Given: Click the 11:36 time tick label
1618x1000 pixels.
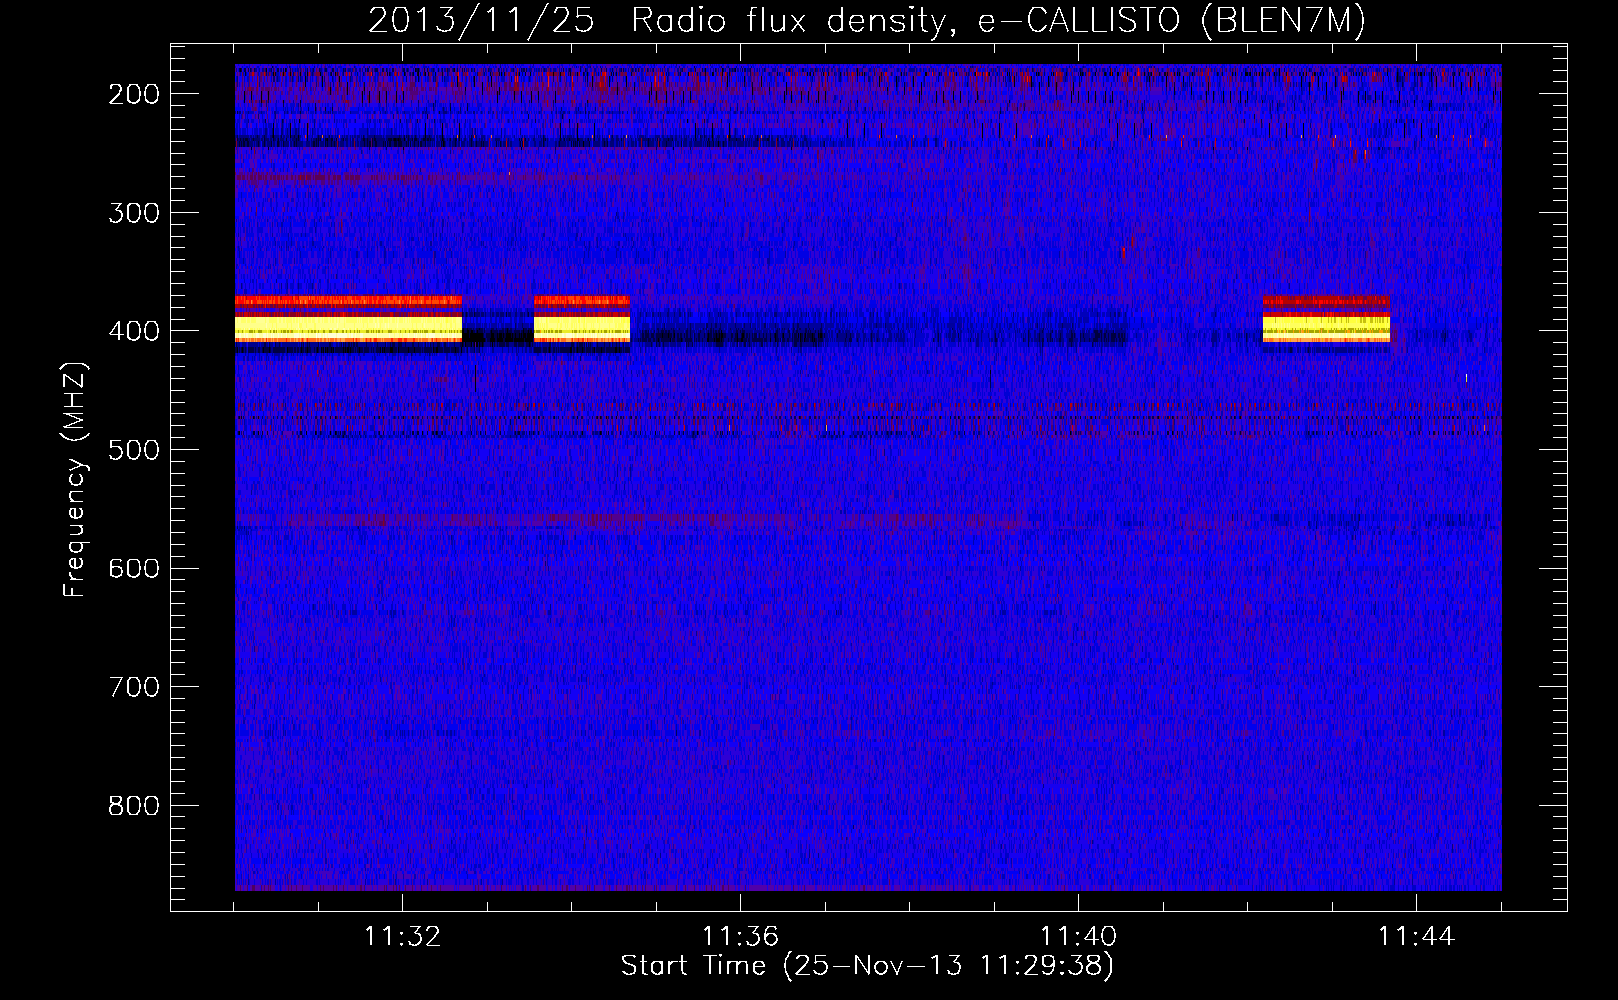Looking at the screenshot, I should (740, 936).
